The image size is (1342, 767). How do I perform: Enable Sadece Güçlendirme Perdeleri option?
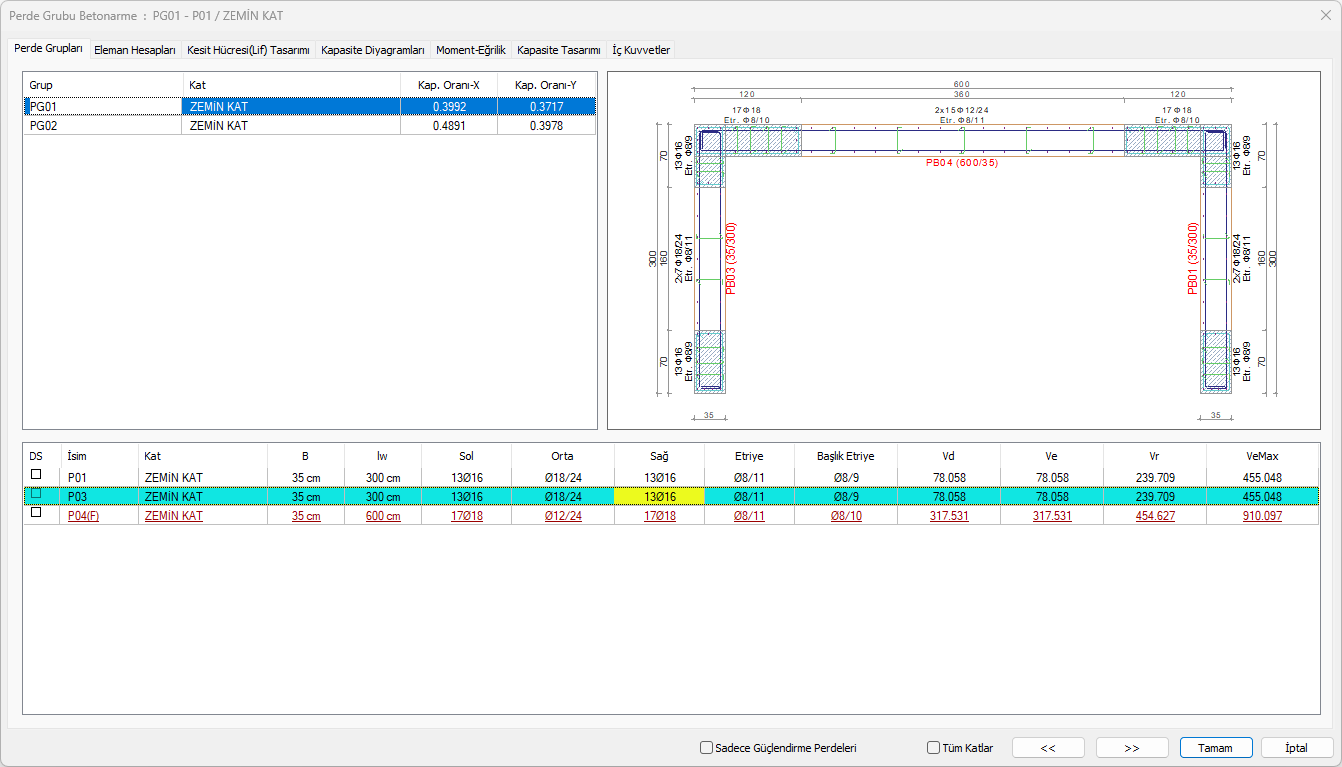click(x=707, y=748)
